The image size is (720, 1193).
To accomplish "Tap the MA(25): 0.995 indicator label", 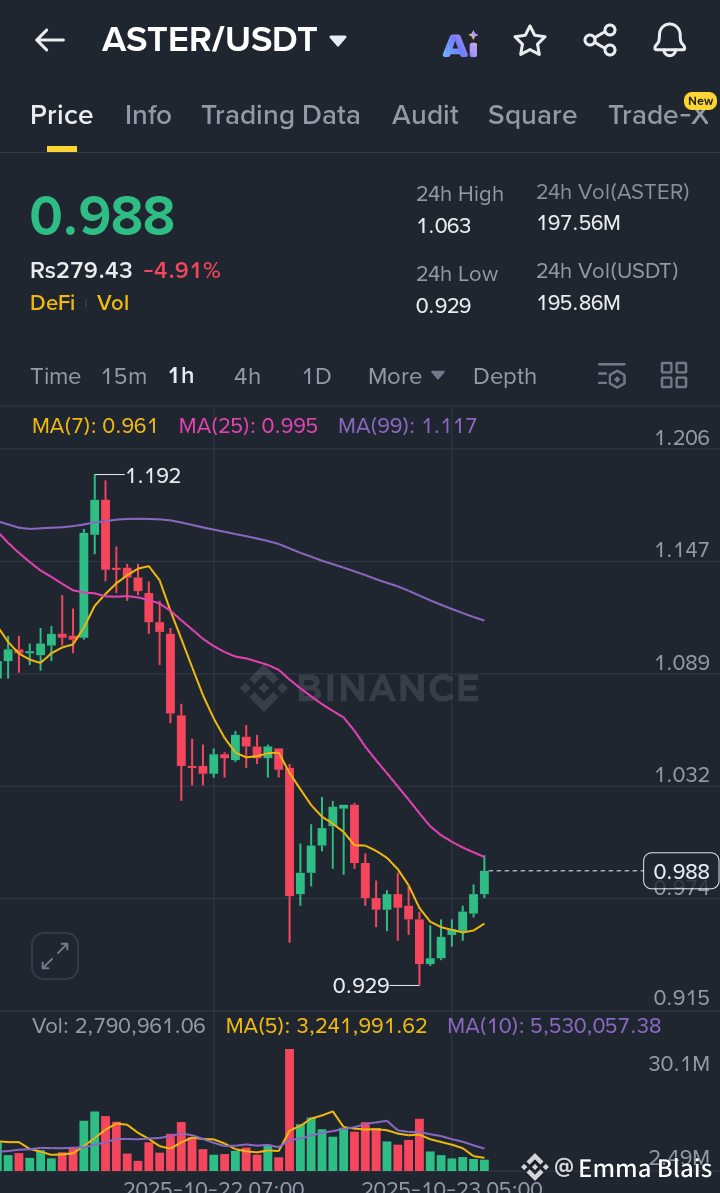I will 248,425.
